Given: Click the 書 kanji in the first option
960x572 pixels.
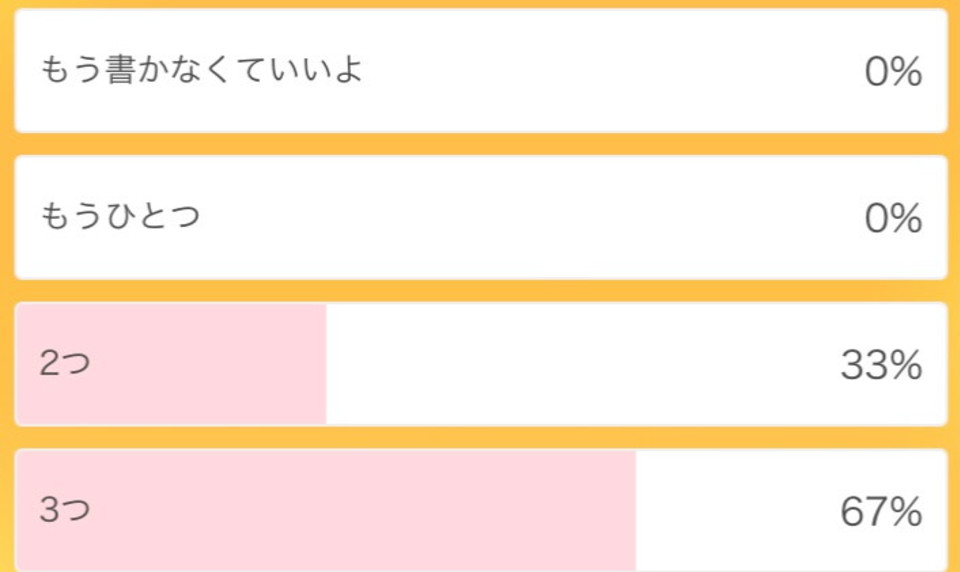Looking at the screenshot, I should (x=120, y=69).
